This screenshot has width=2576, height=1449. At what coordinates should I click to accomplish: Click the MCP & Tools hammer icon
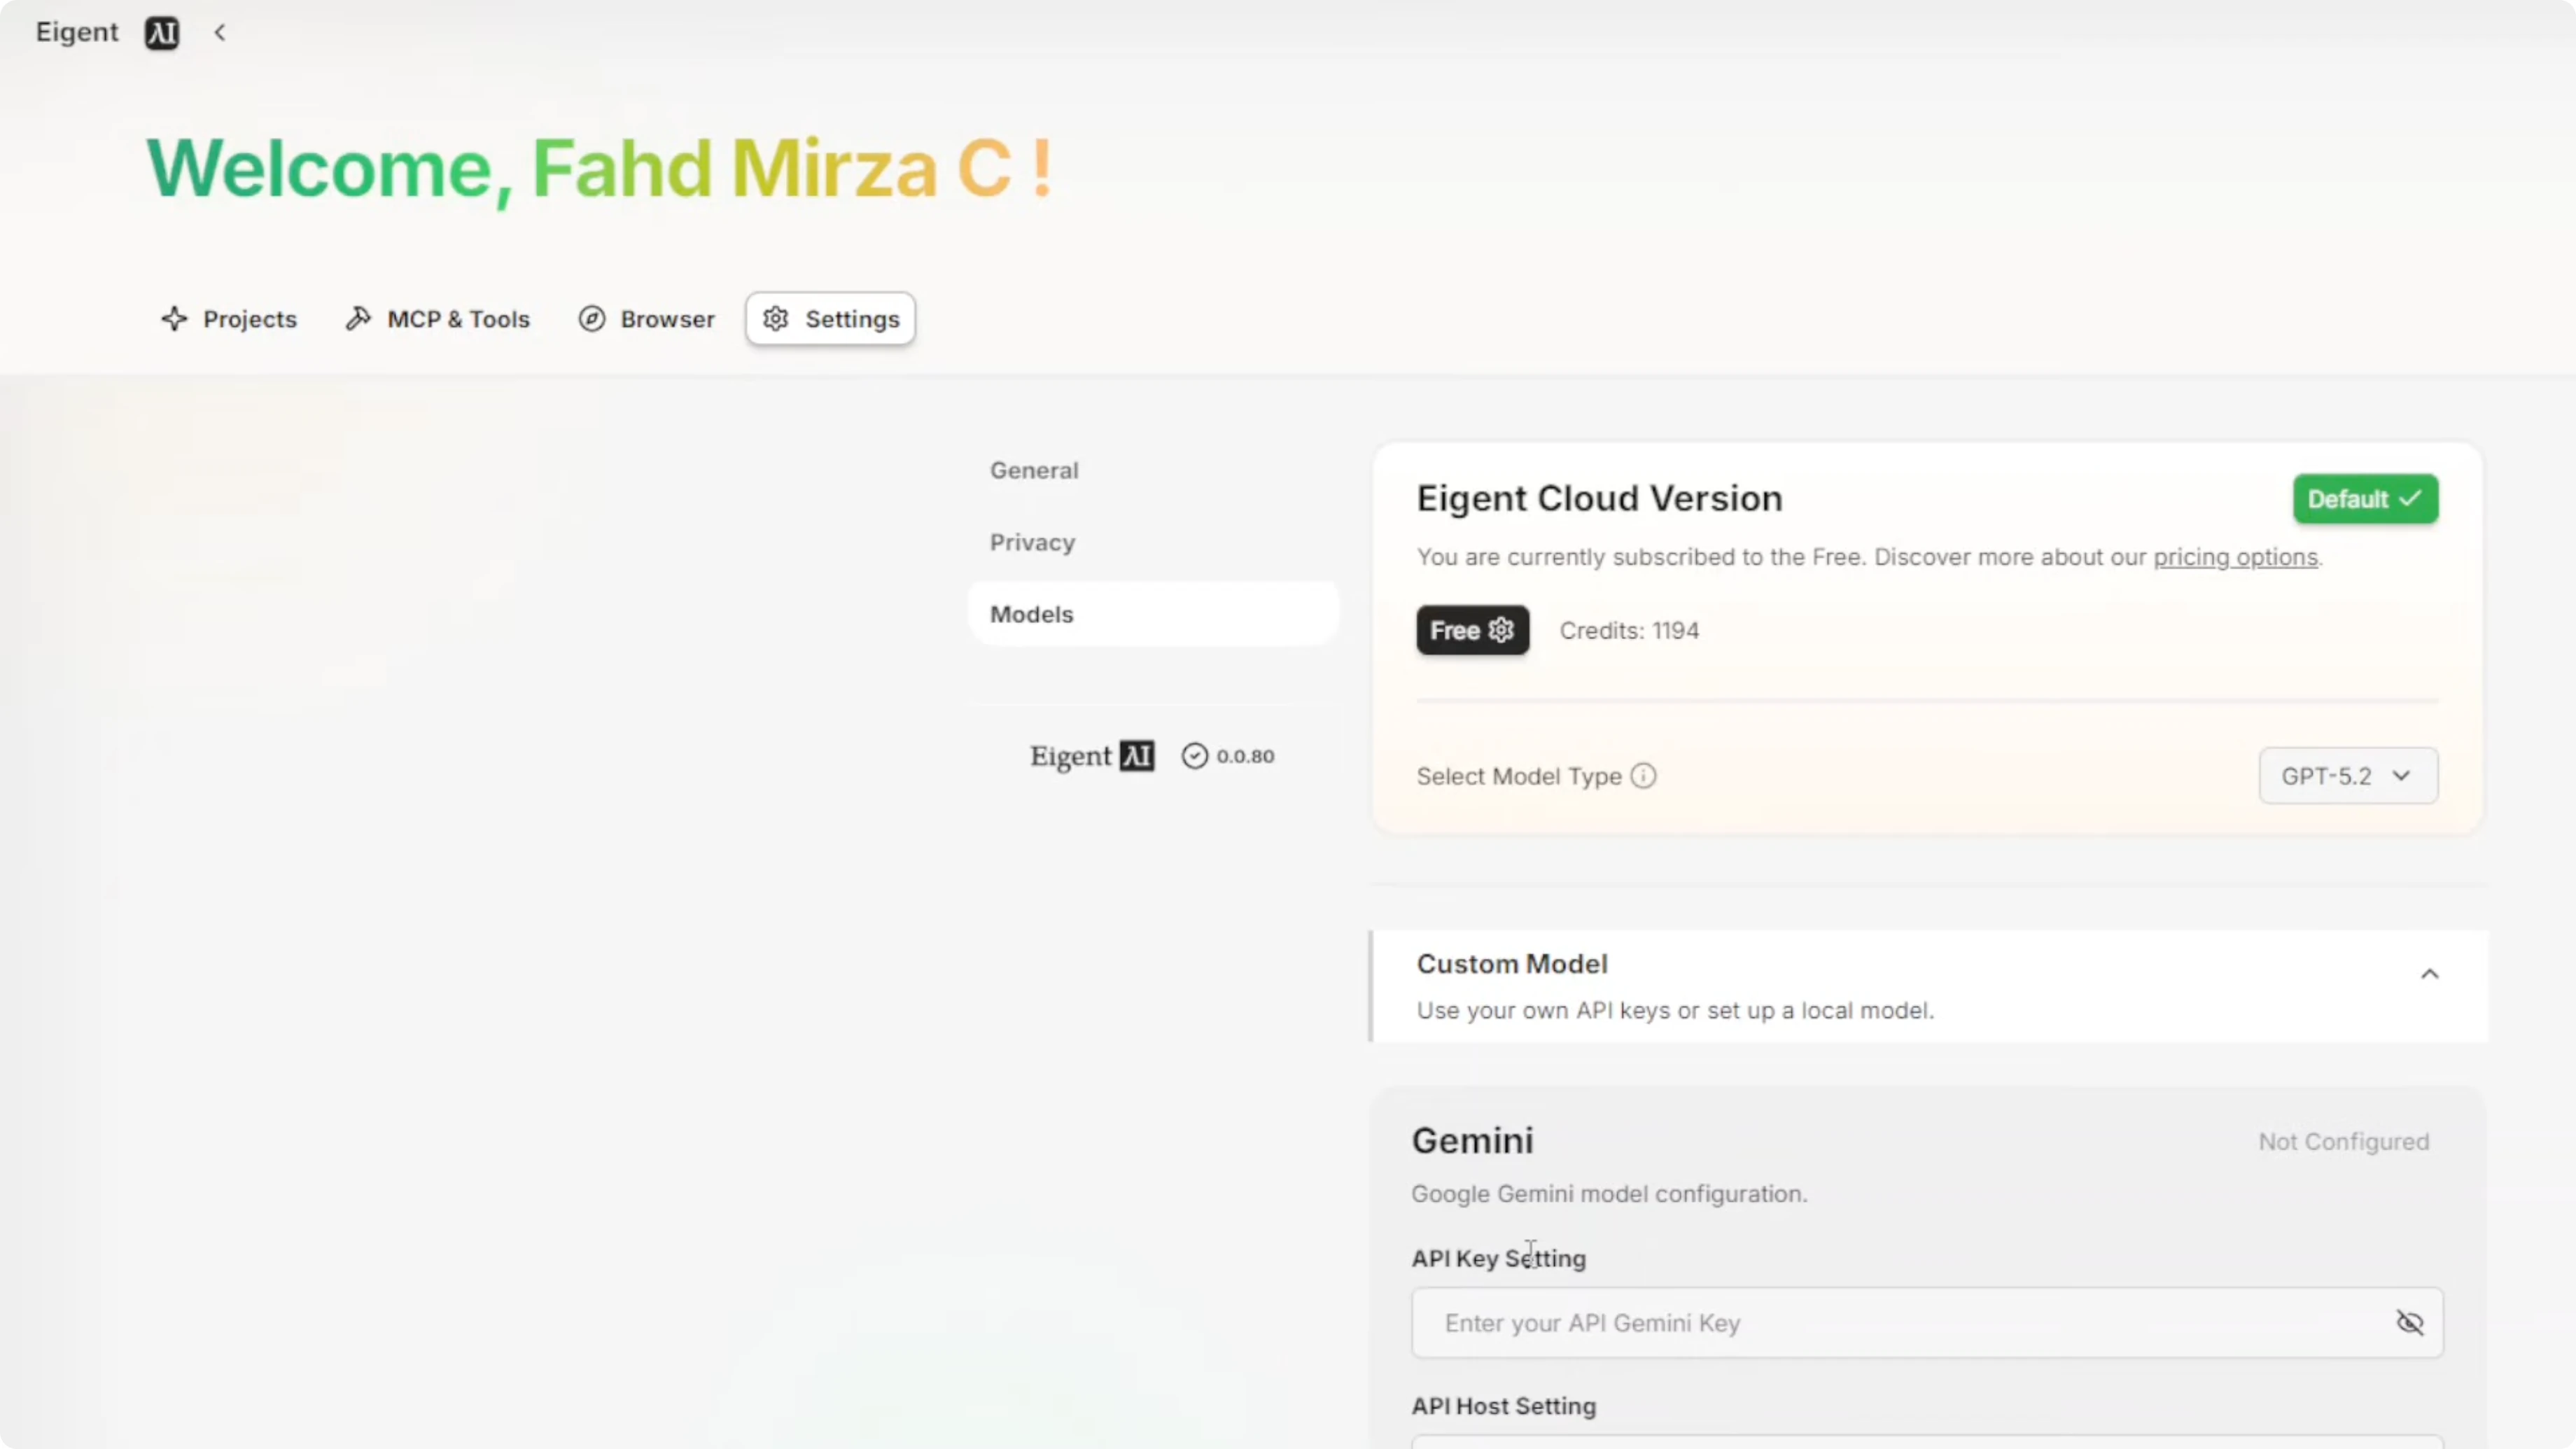358,319
